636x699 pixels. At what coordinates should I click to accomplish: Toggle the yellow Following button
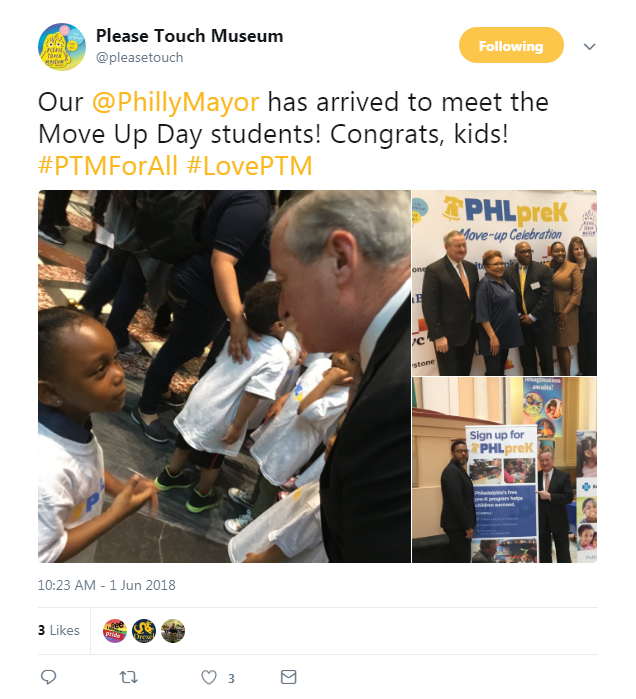click(511, 45)
